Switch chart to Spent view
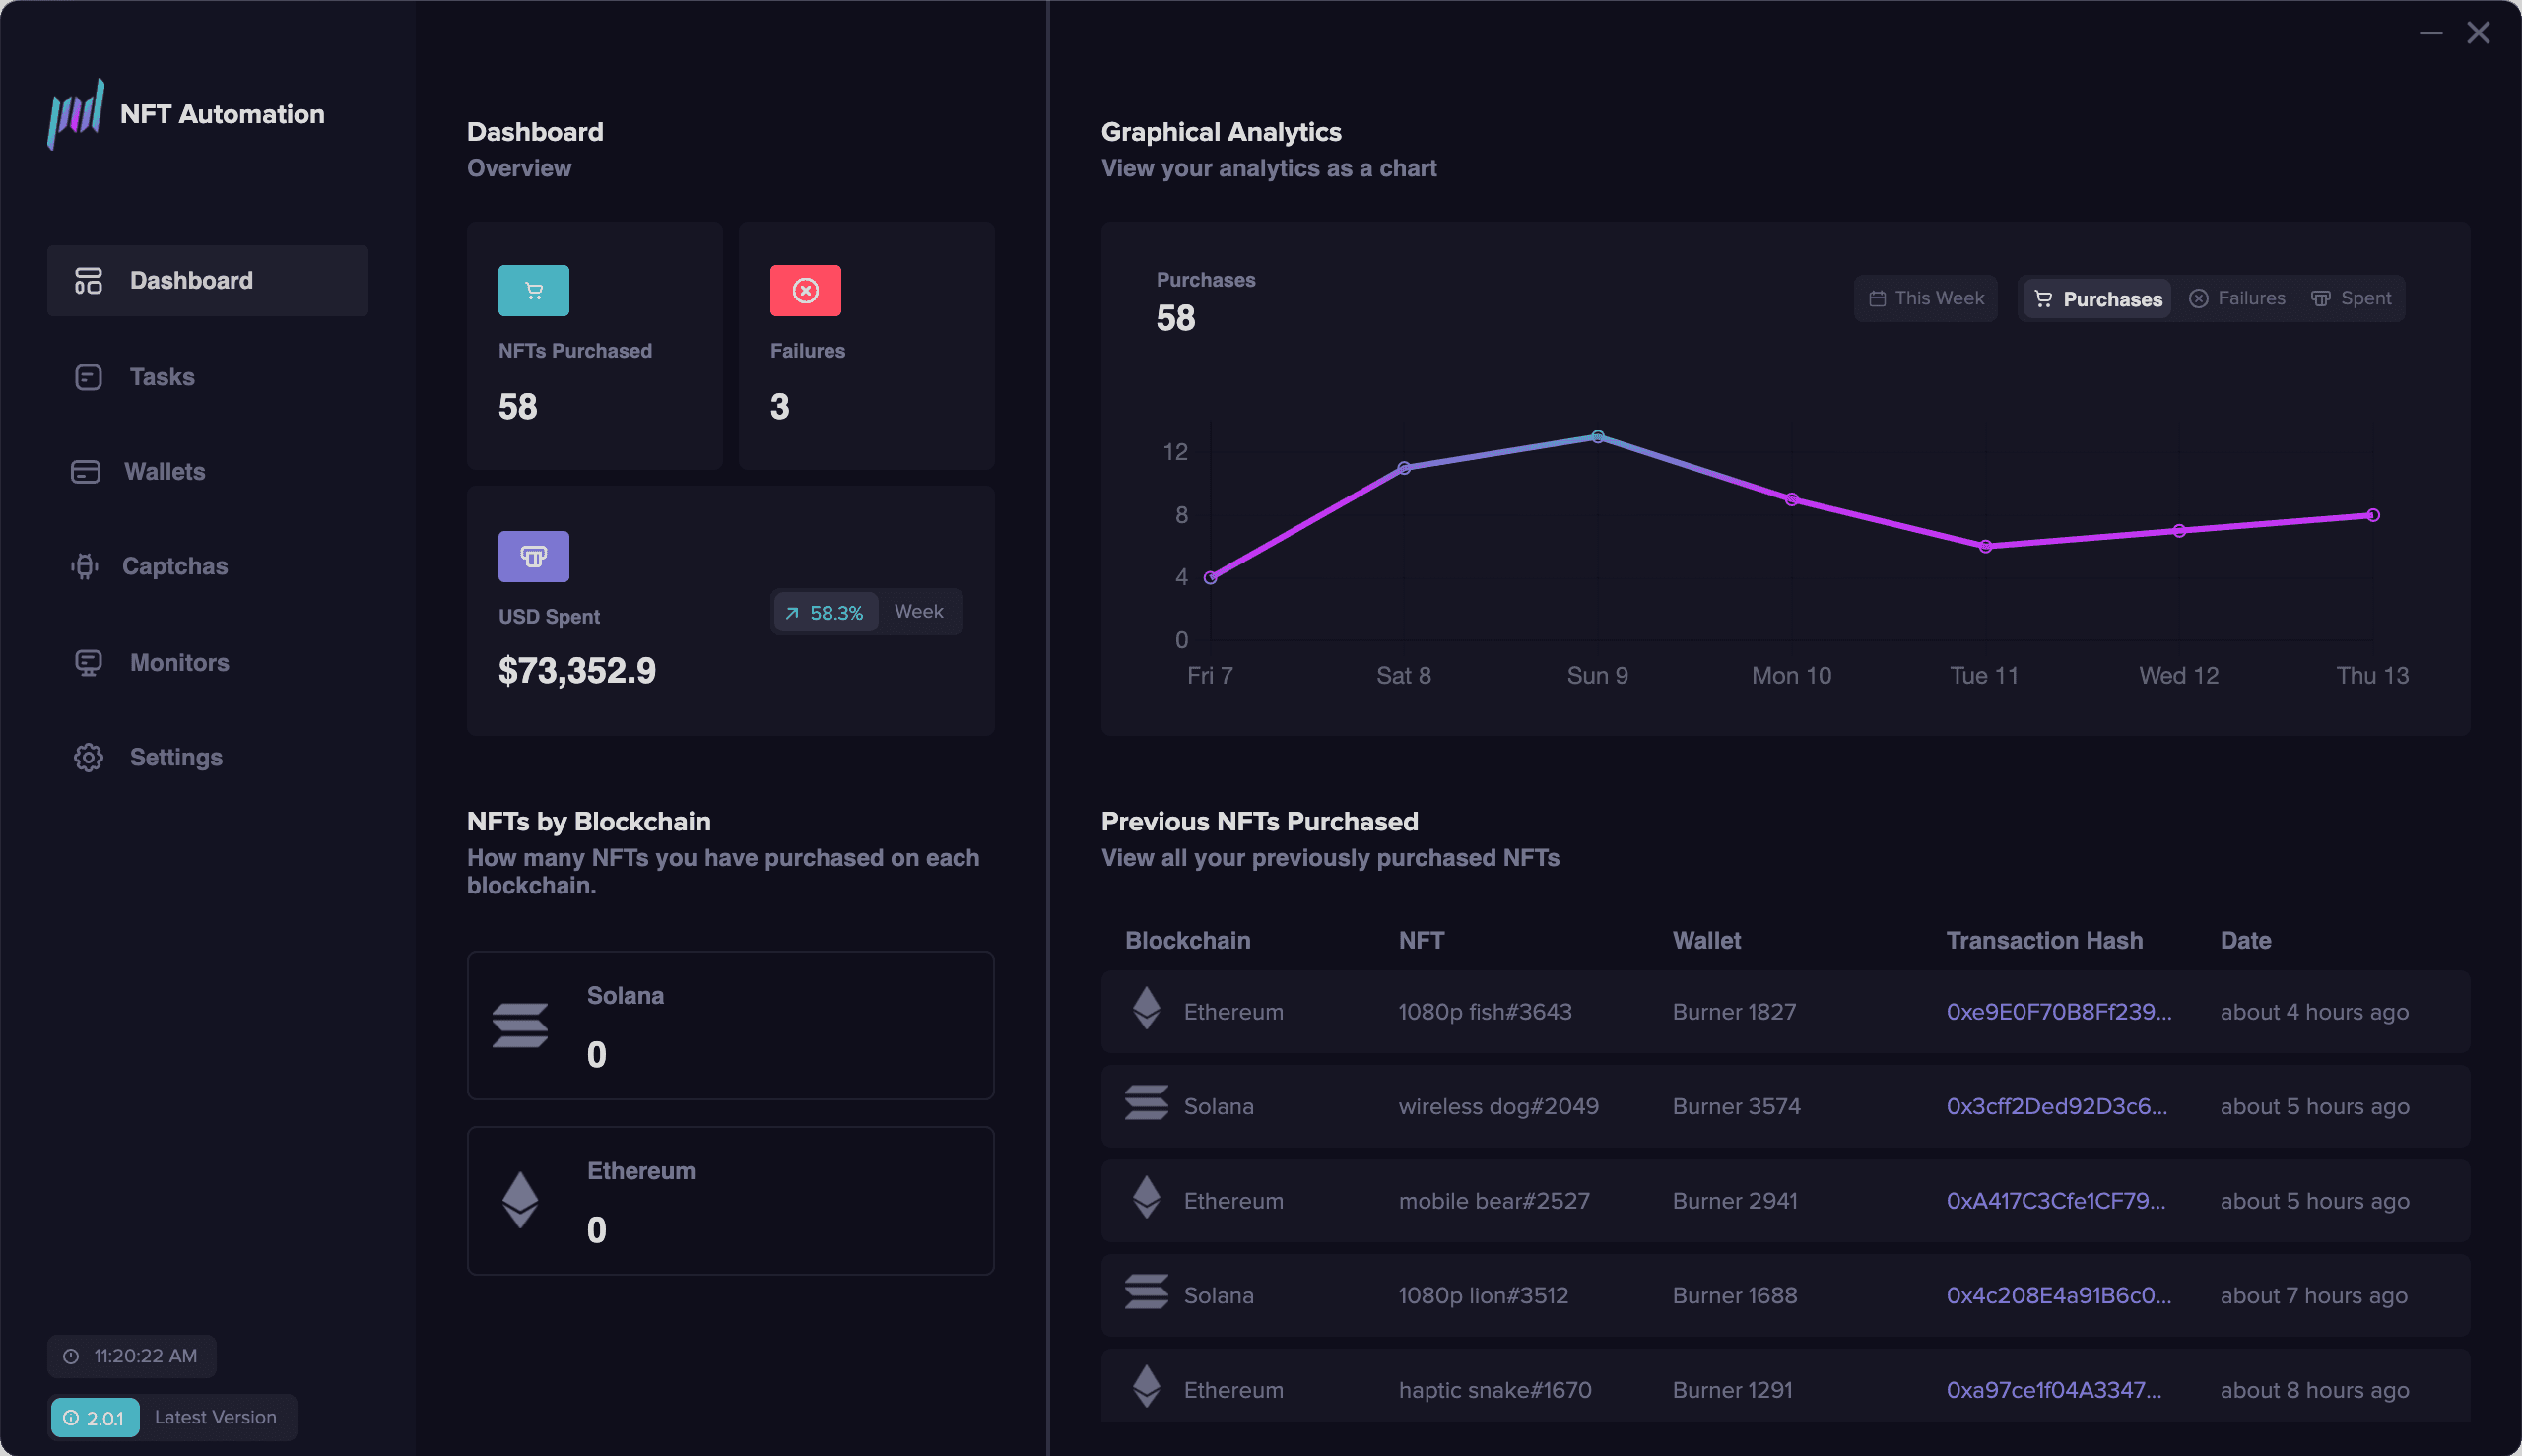The image size is (2522, 1456). tap(2351, 299)
